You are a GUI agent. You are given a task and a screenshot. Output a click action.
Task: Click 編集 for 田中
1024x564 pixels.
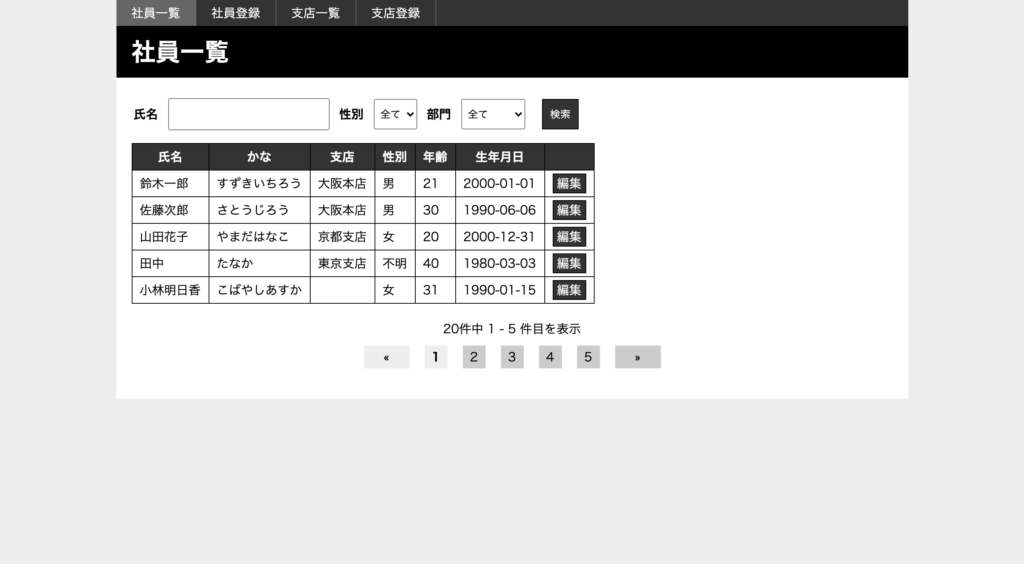[x=569, y=264]
